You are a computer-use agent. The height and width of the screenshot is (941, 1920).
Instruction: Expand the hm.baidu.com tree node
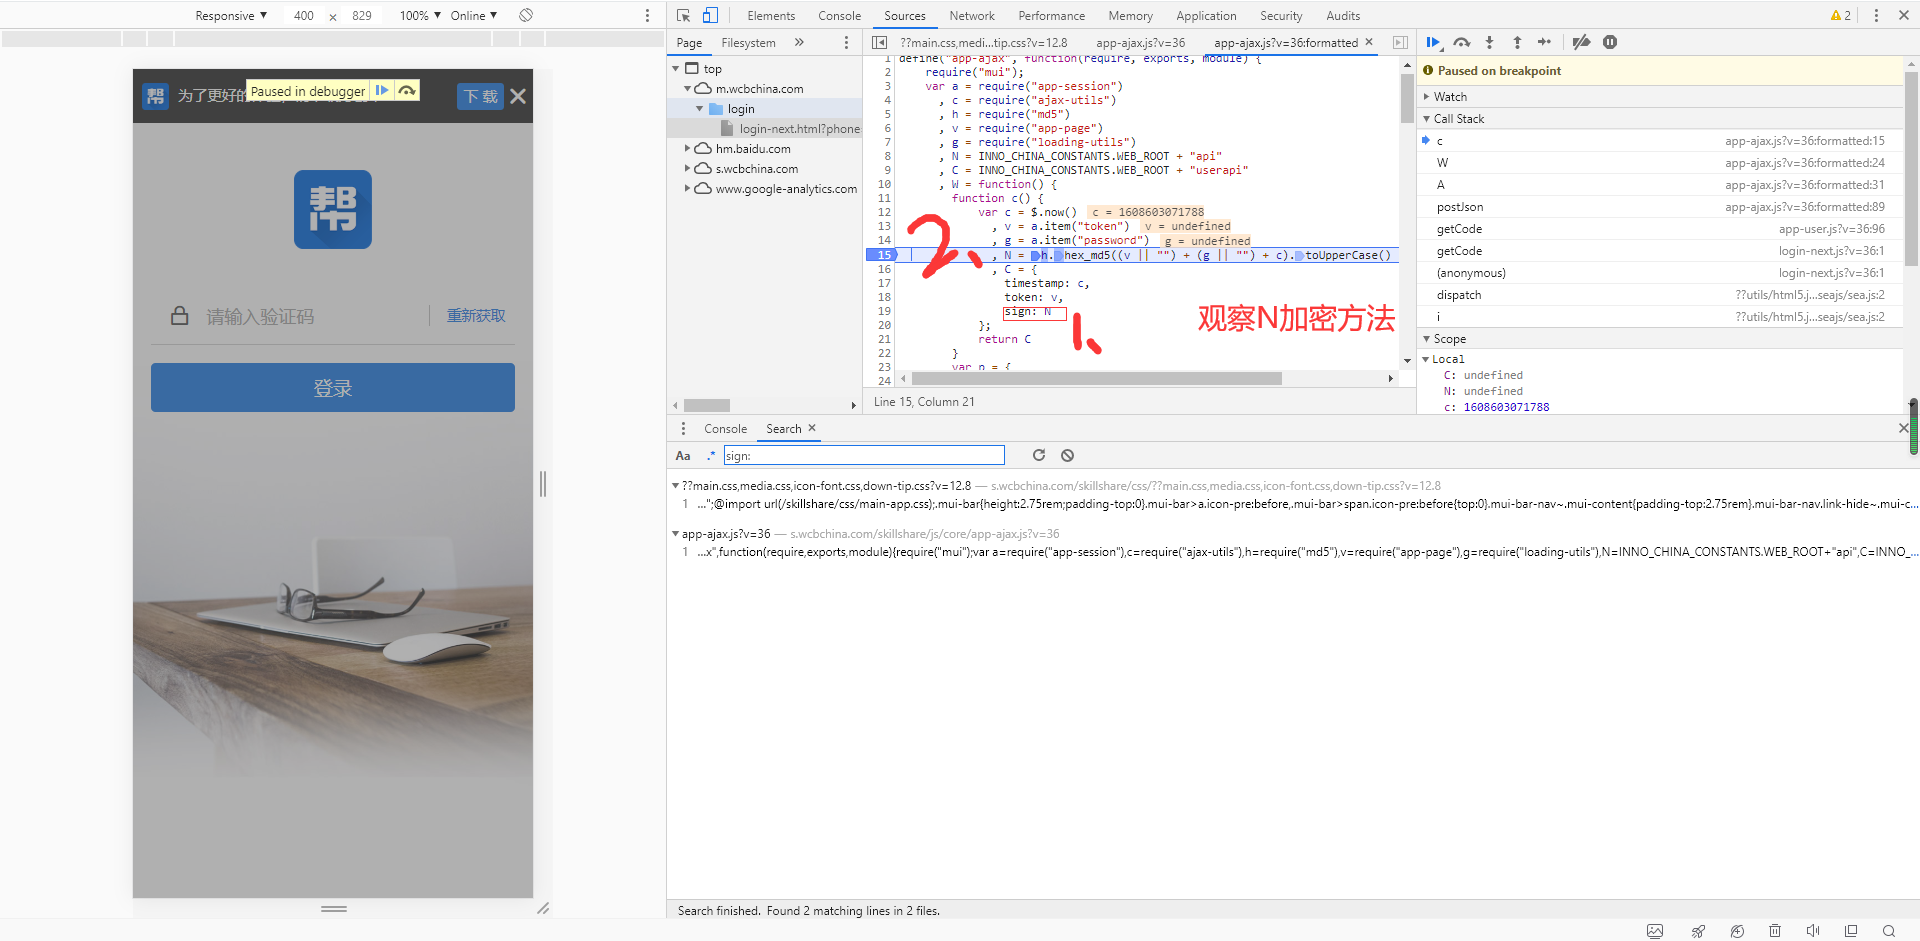point(687,148)
